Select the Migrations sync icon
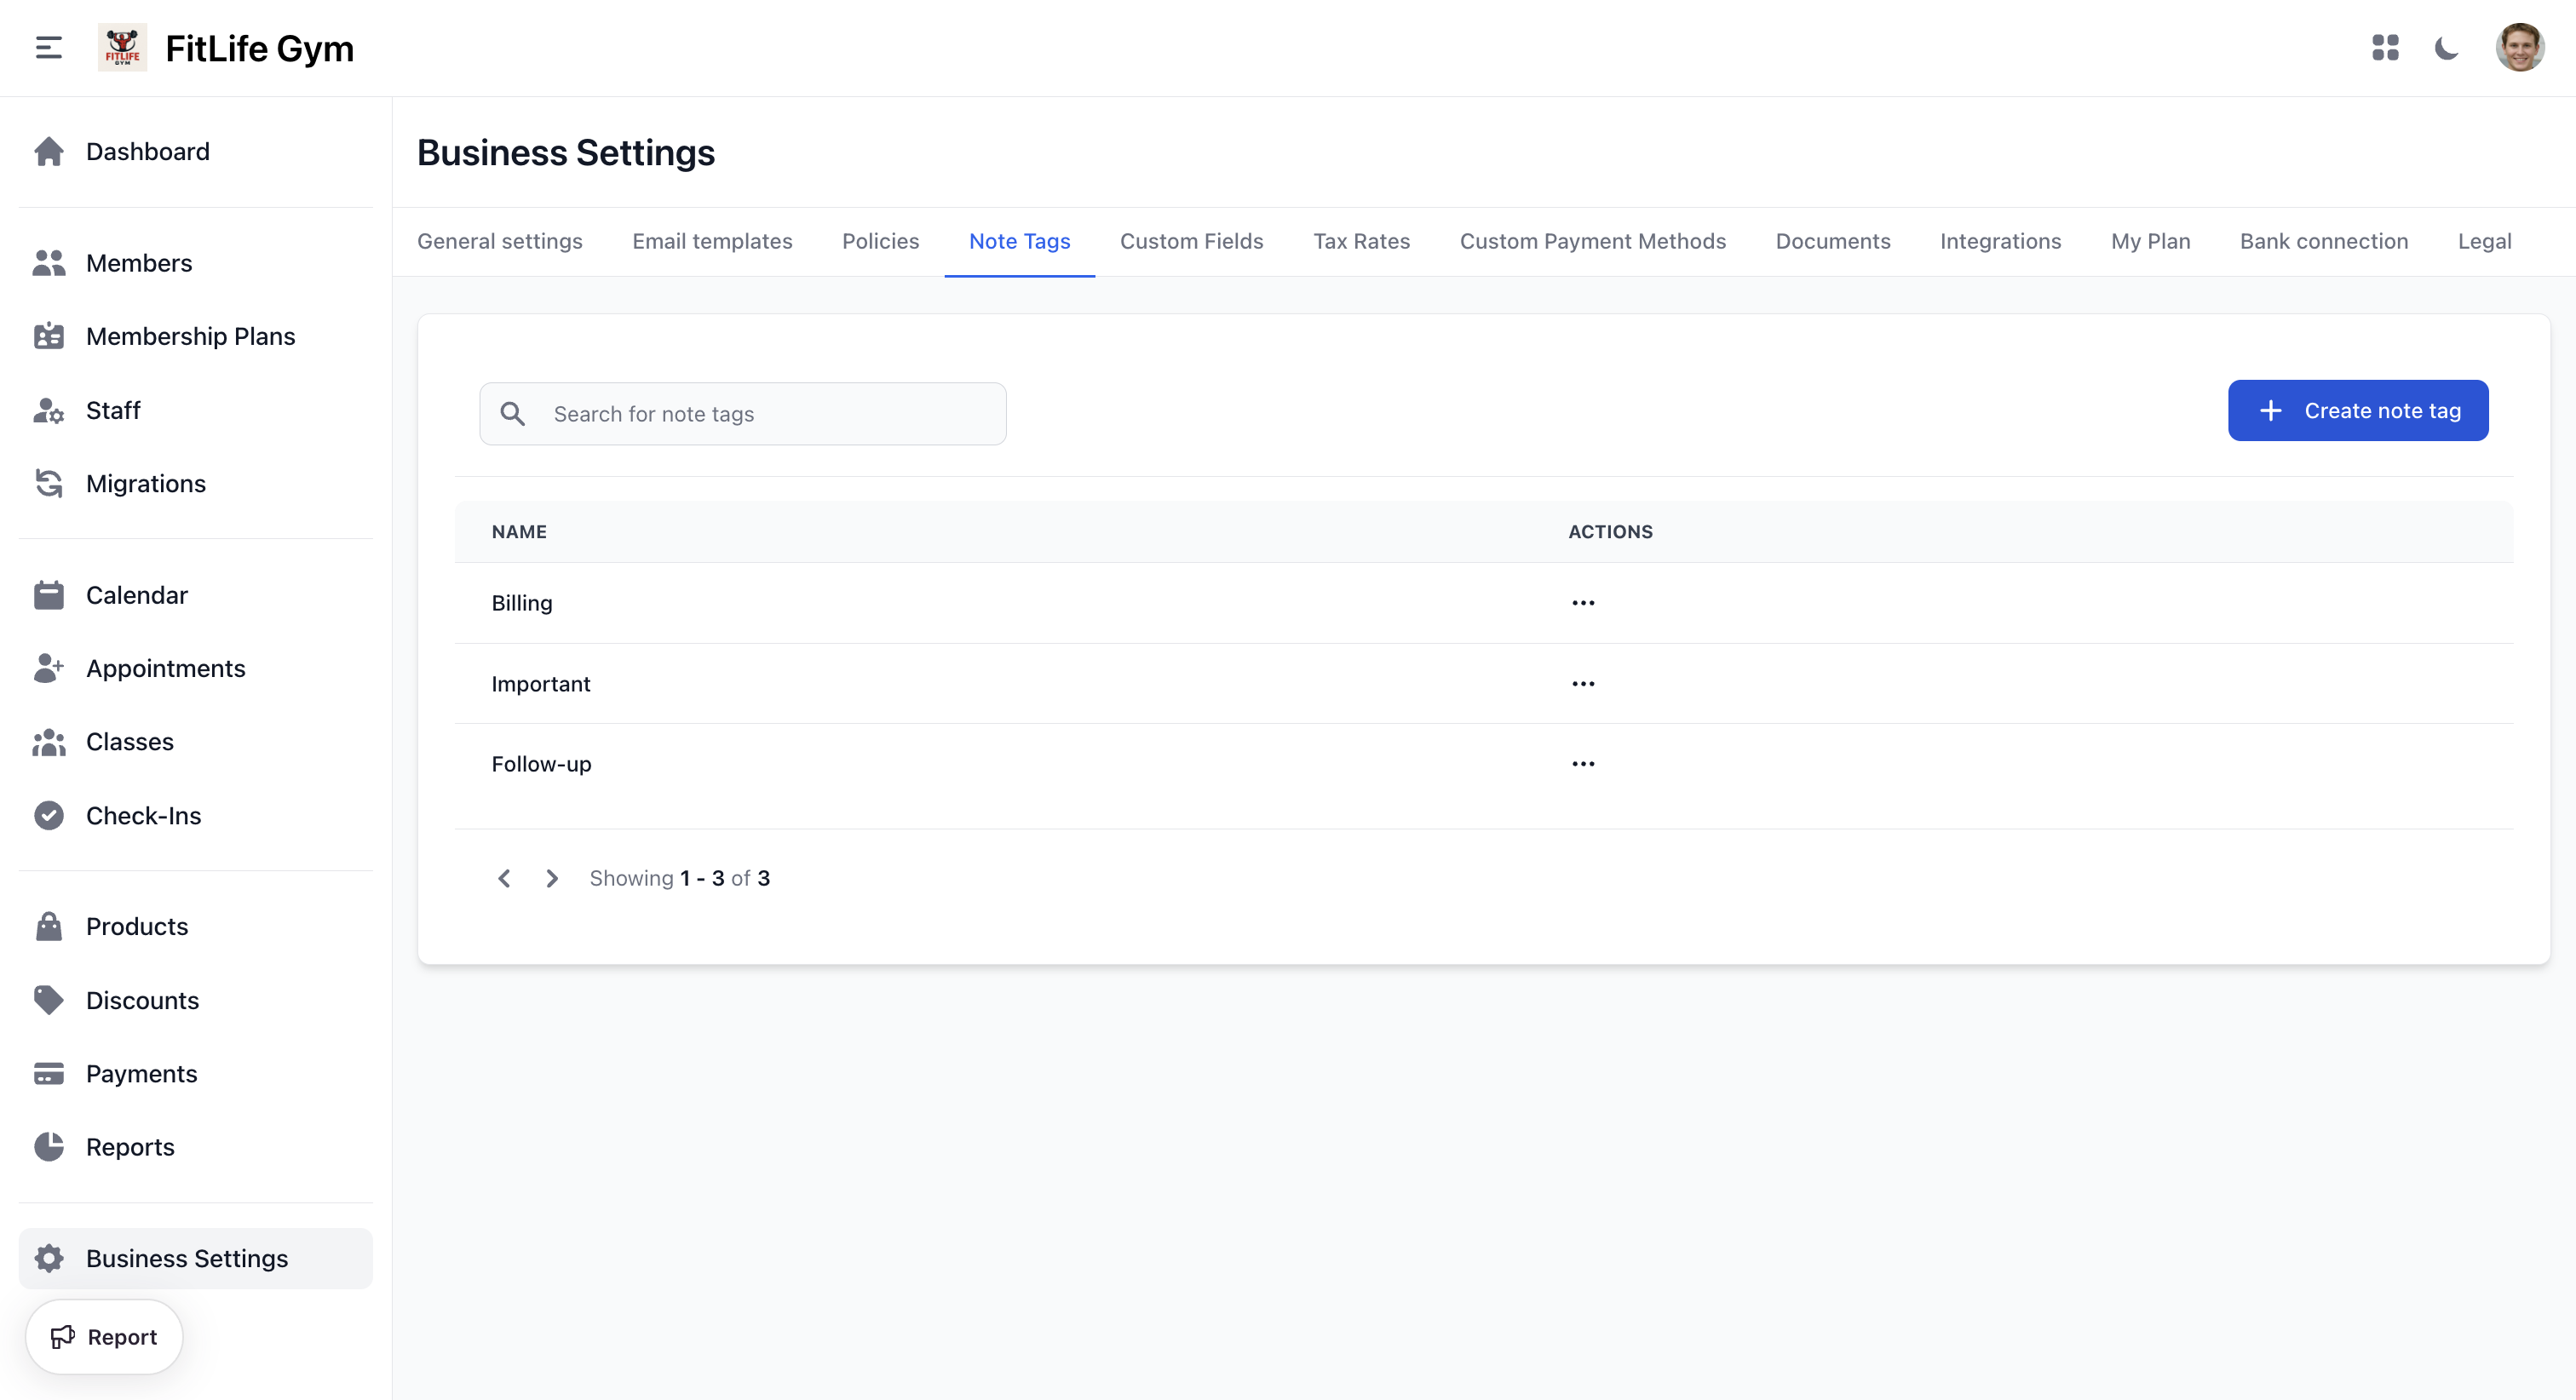2576x1400 pixels. coord(48,483)
